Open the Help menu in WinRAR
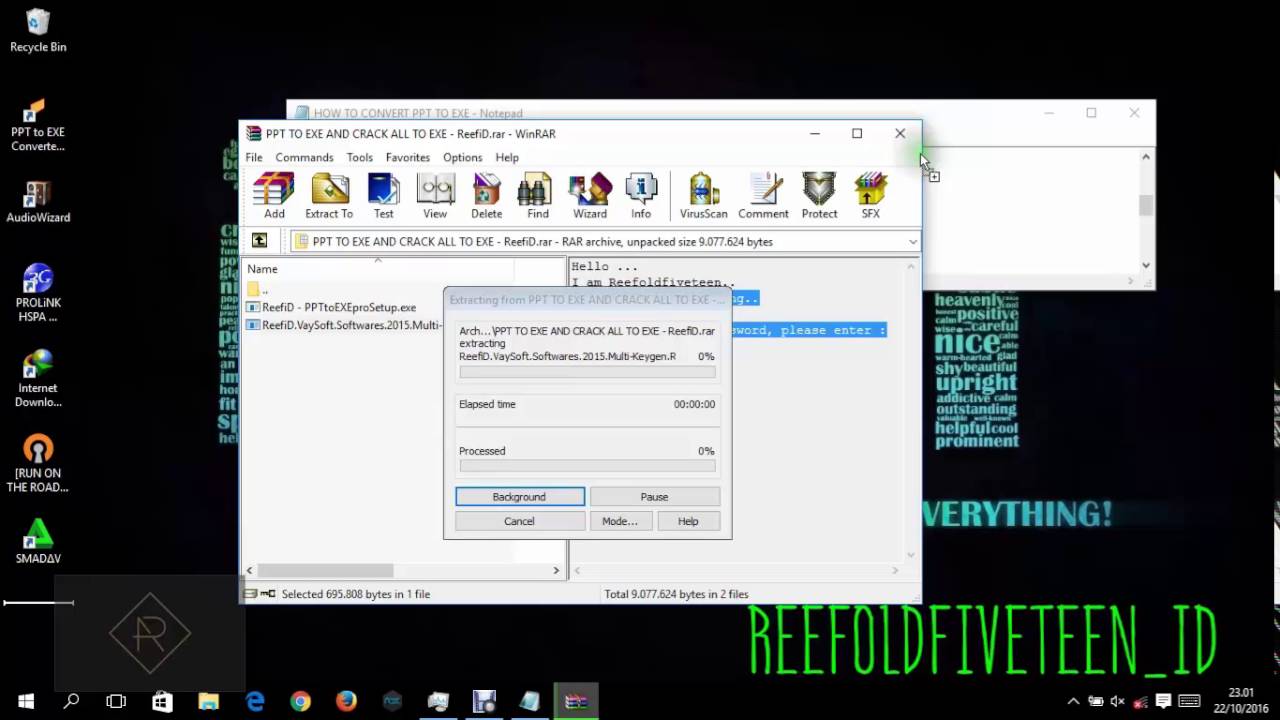Viewport: 1280px width, 720px height. [x=507, y=157]
